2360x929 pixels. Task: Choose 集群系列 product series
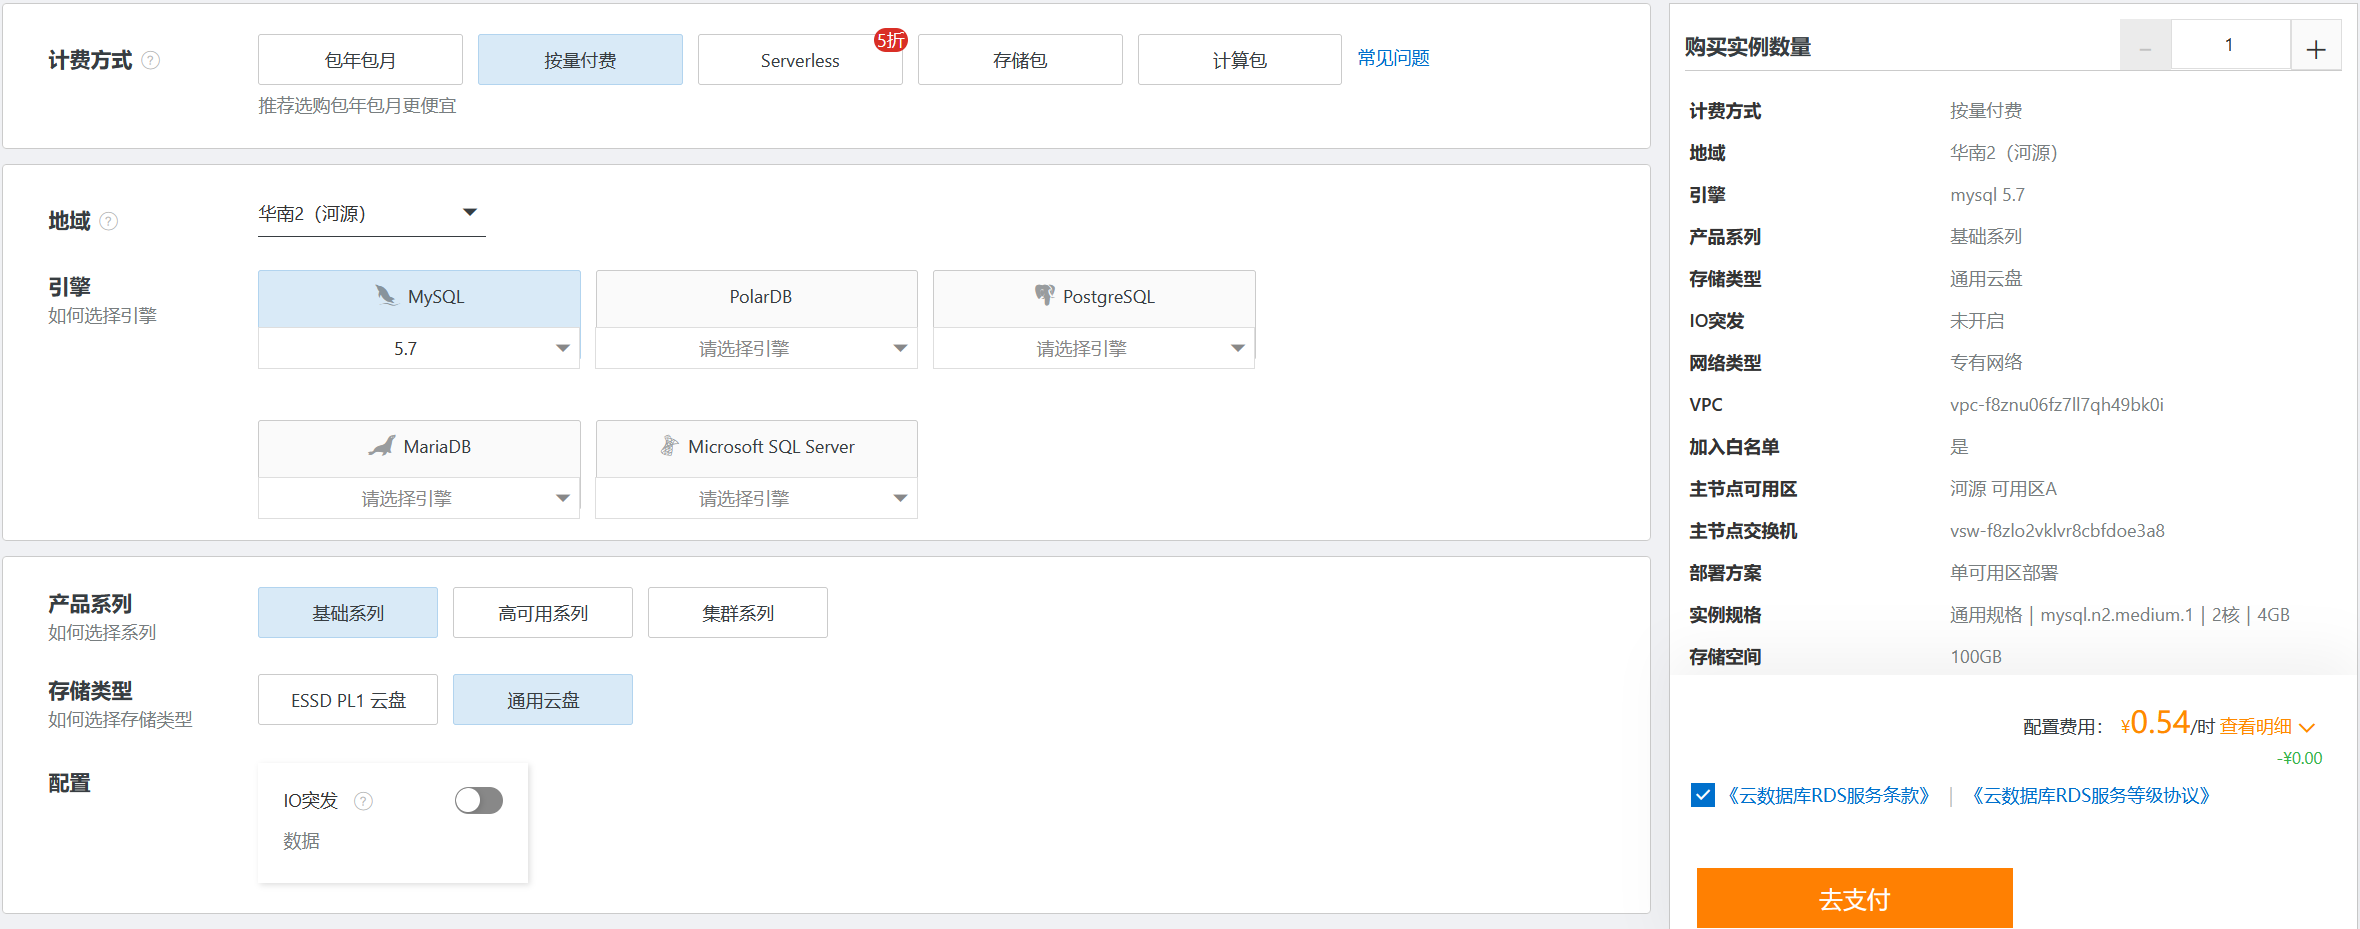(x=738, y=612)
